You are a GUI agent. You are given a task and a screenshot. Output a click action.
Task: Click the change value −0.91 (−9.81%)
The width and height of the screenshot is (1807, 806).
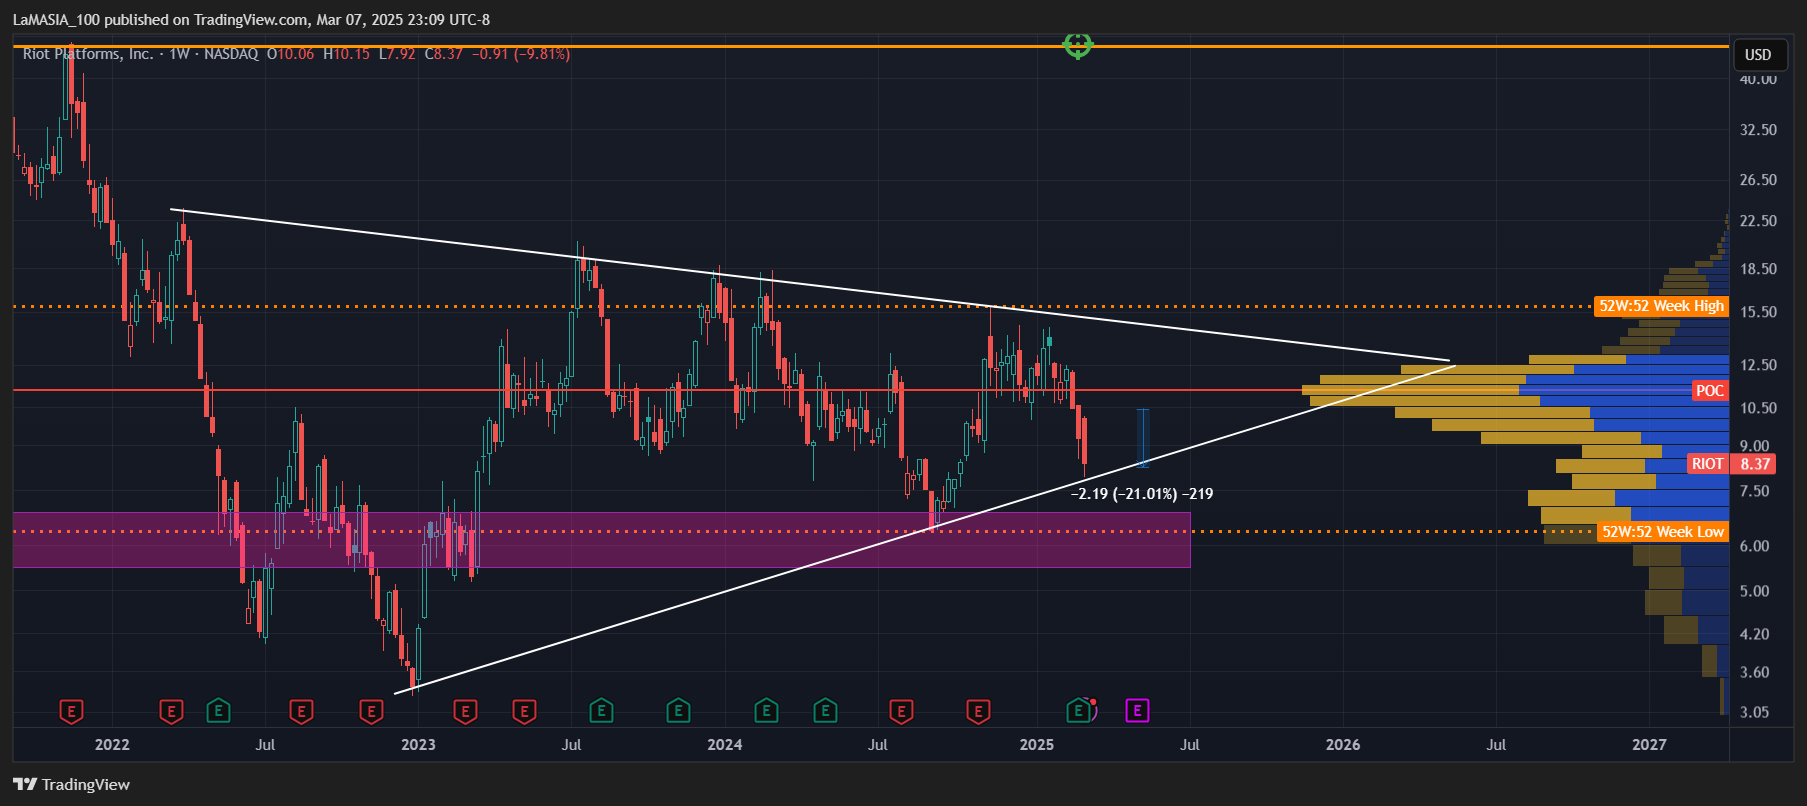point(521,54)
